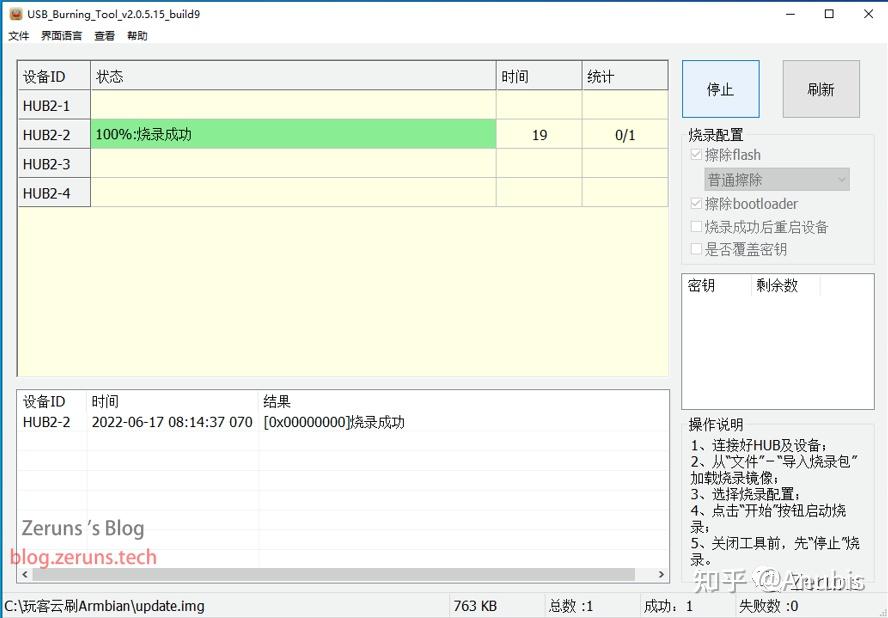This screenshot has width=888, height=618.
Task: Toggle the 擦除bootloader checkbox
Action: (696, 203)
